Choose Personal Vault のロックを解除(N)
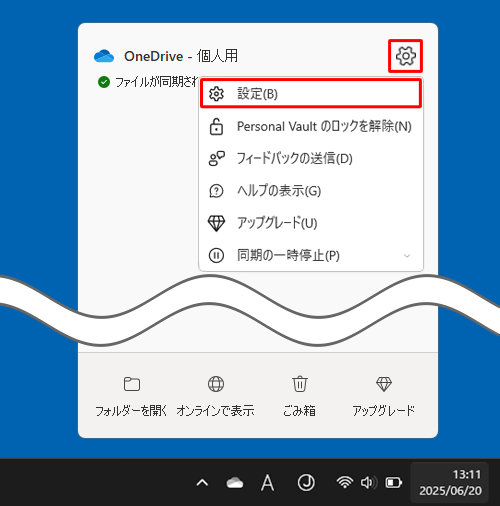500x506 pixels. click(311, 126)
